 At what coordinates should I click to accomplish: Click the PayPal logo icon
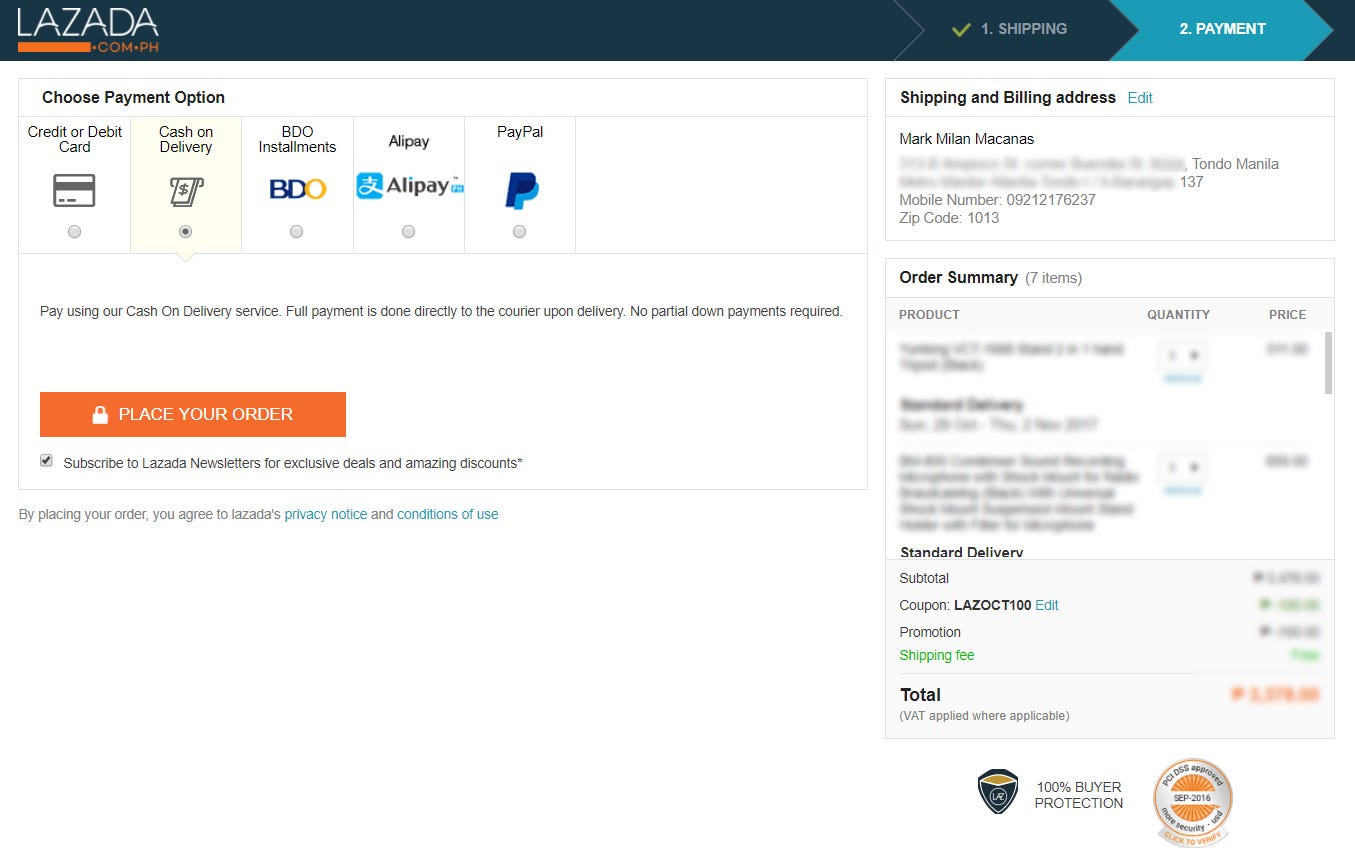point(521,190)
